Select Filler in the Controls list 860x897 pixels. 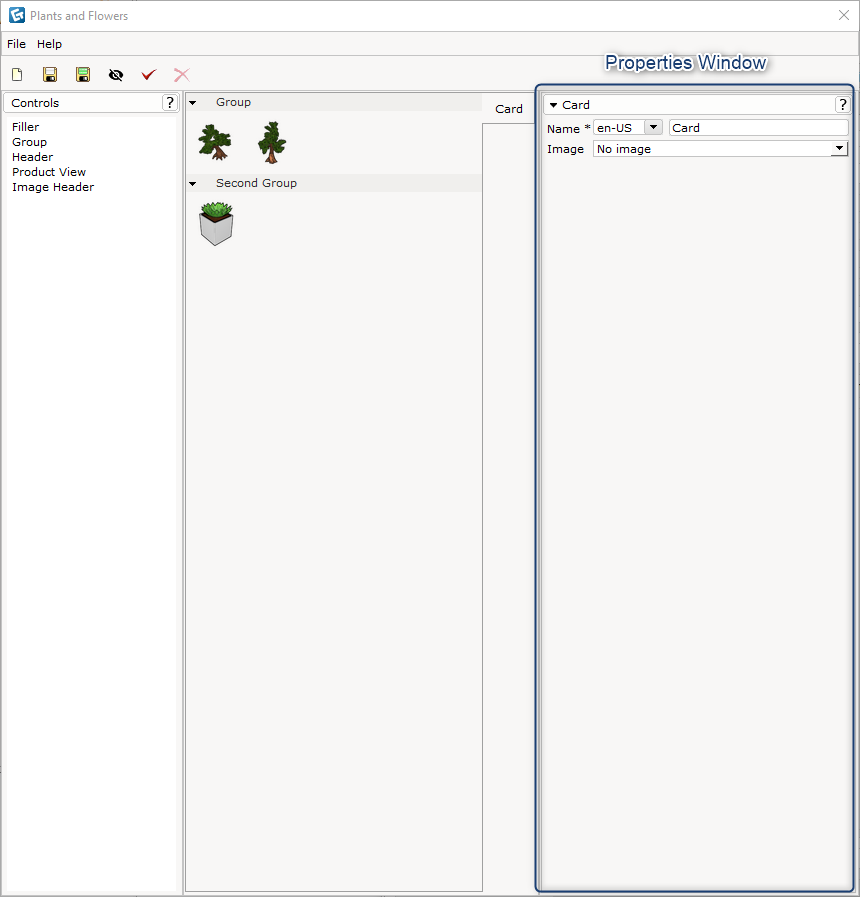pyautogui.click(x=26, y=127)
